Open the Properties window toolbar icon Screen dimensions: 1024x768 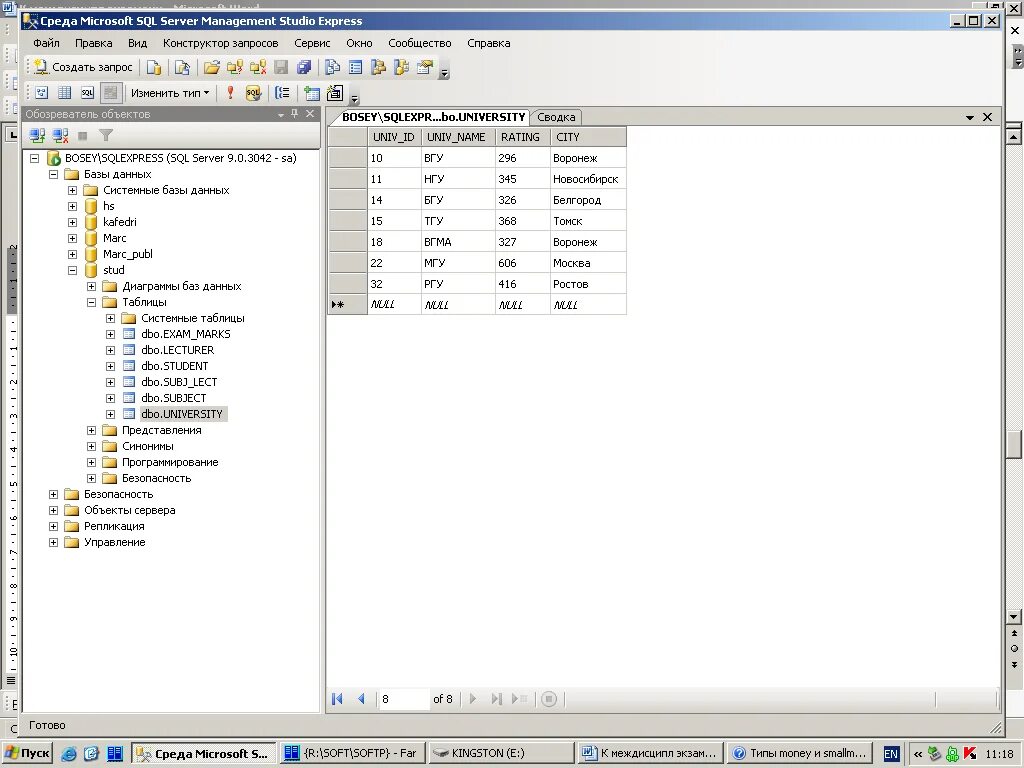point(424,67)
